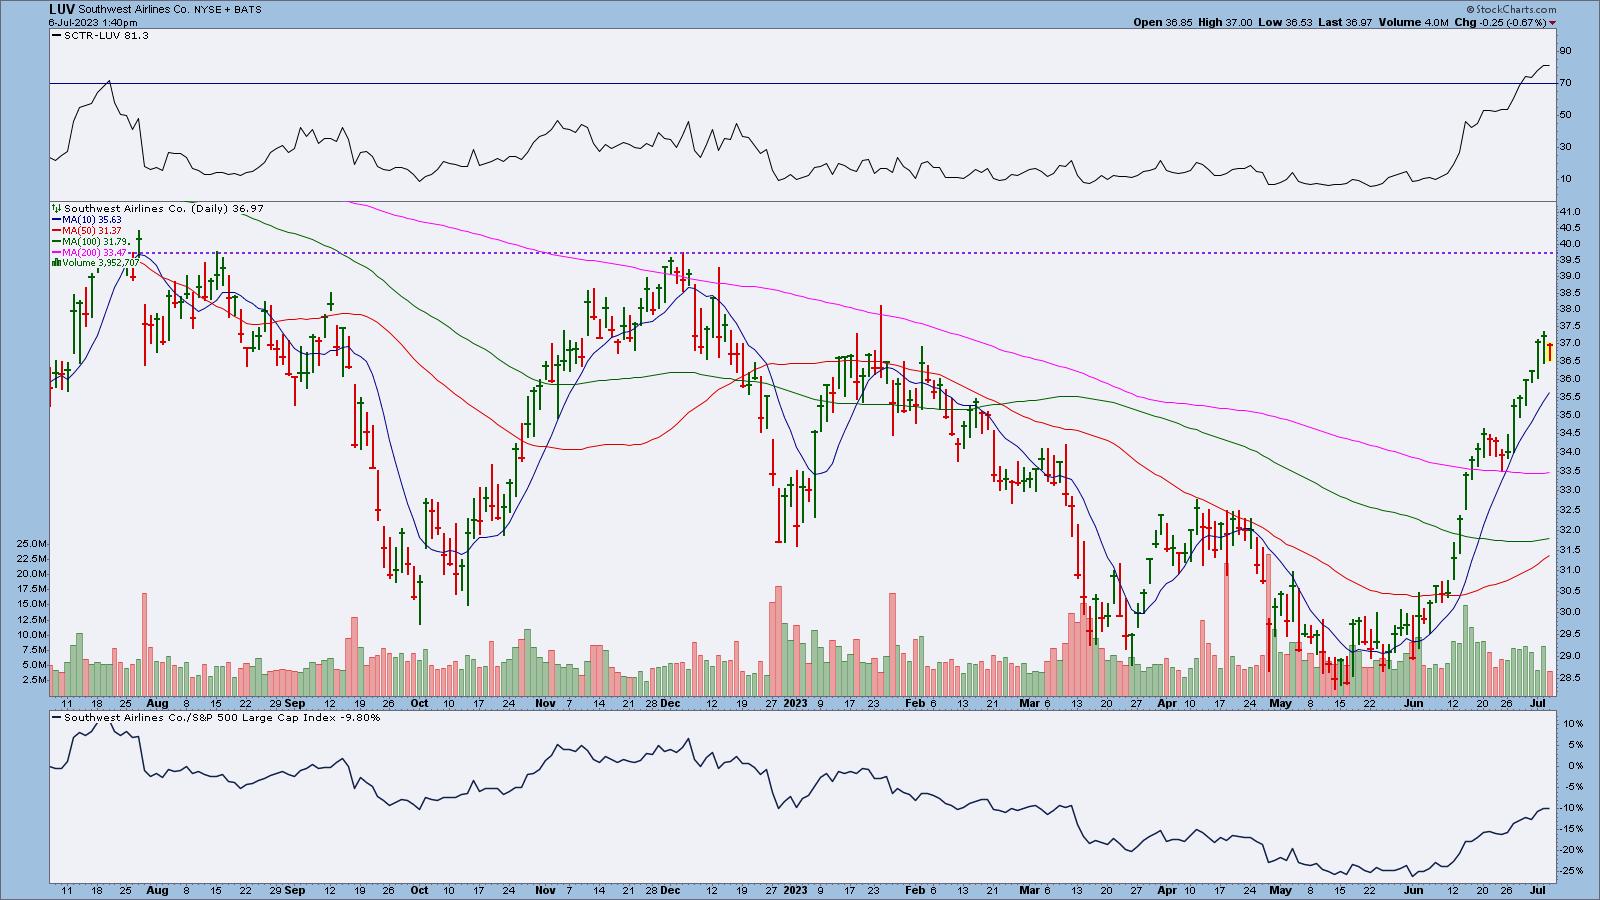The image size is (1600, 900).
Task: Click the green Volume bars legend icon
Action: click(56, 263)
